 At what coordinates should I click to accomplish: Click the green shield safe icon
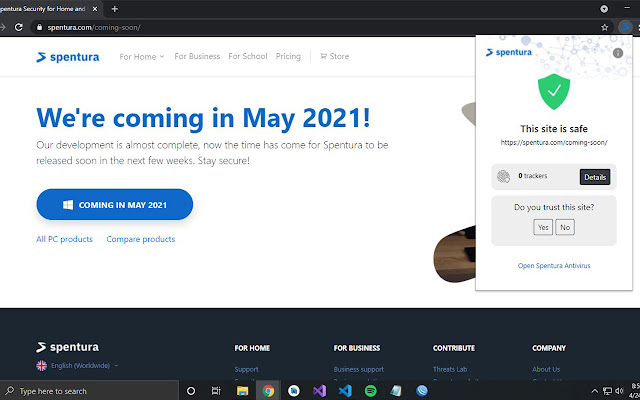pyautogui.click(x=554, y=91)
